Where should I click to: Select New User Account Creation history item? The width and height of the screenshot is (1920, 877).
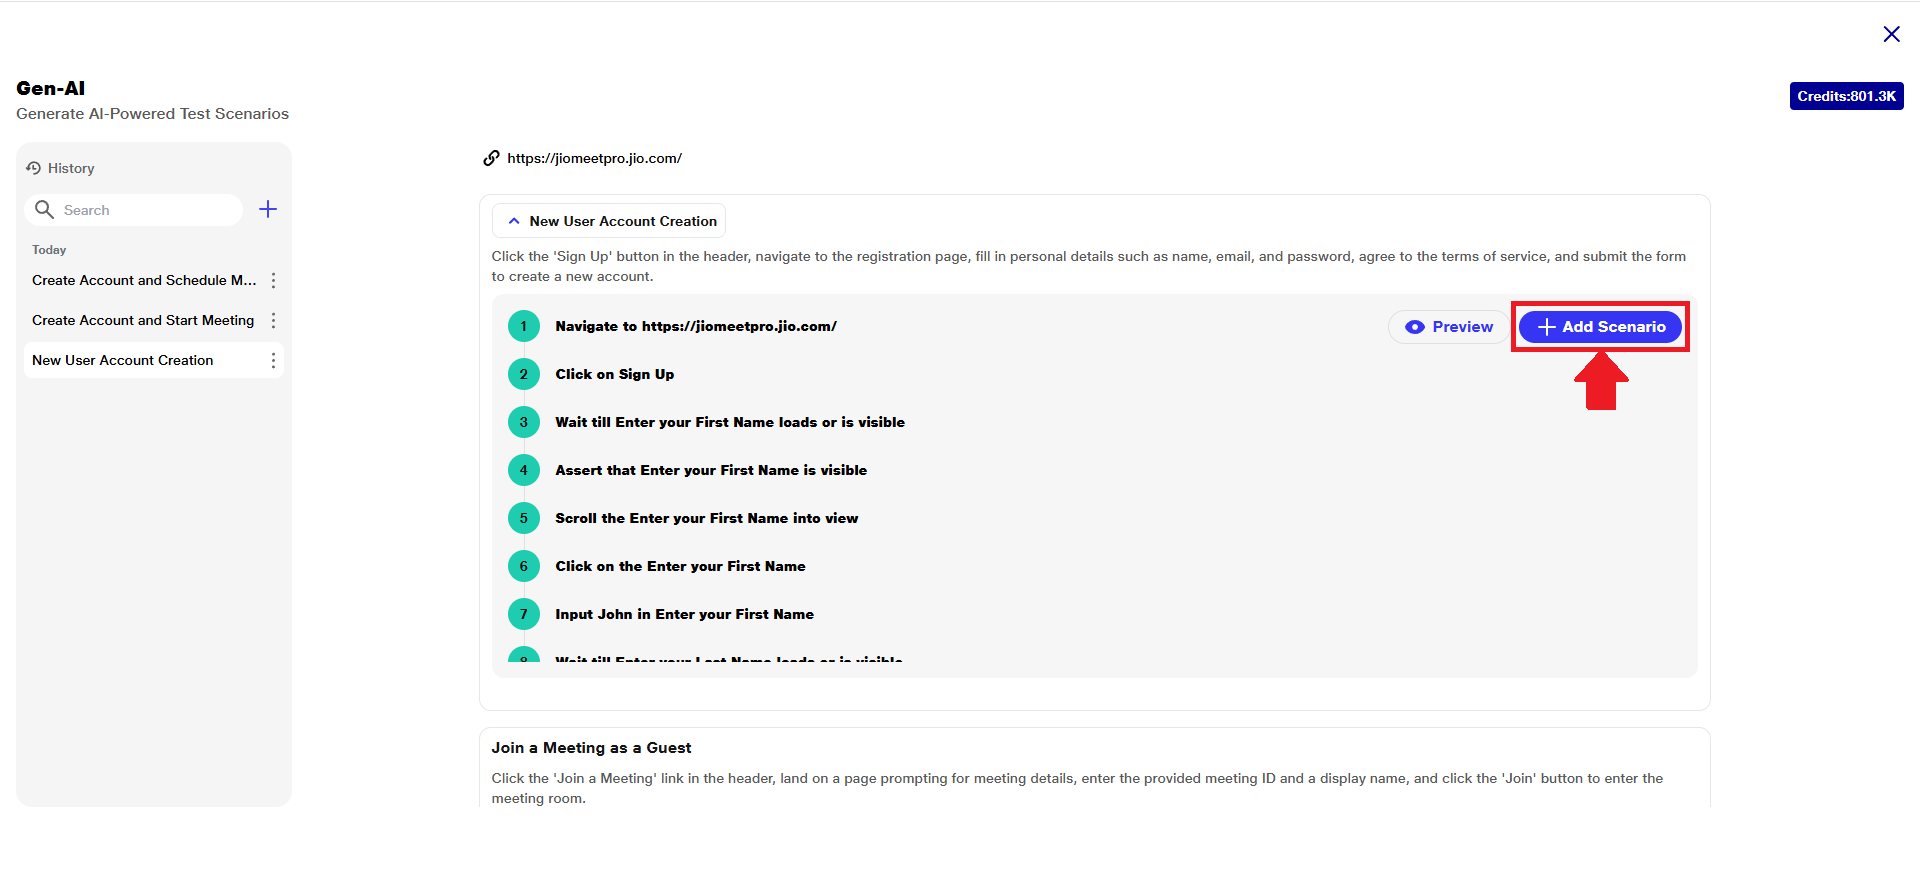[123, 360]
